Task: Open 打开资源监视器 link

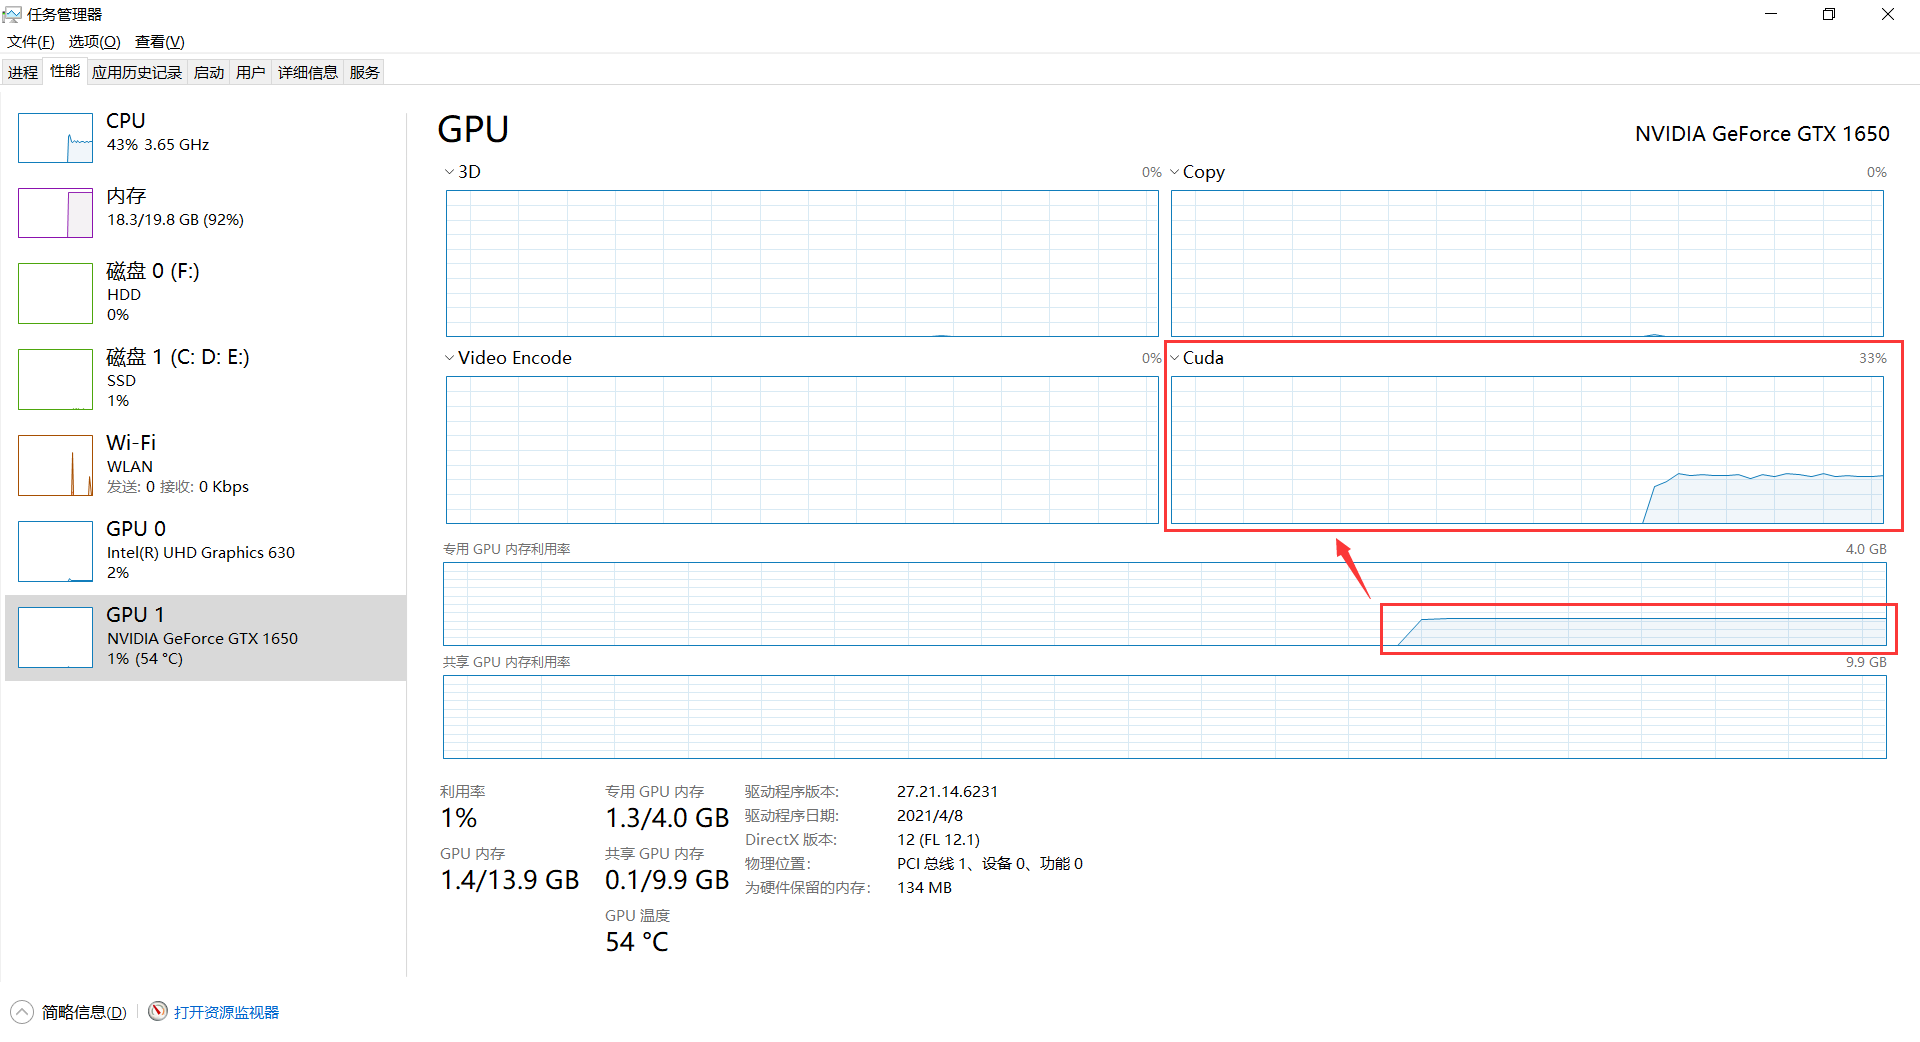Action: click(x=226, y=1012)
